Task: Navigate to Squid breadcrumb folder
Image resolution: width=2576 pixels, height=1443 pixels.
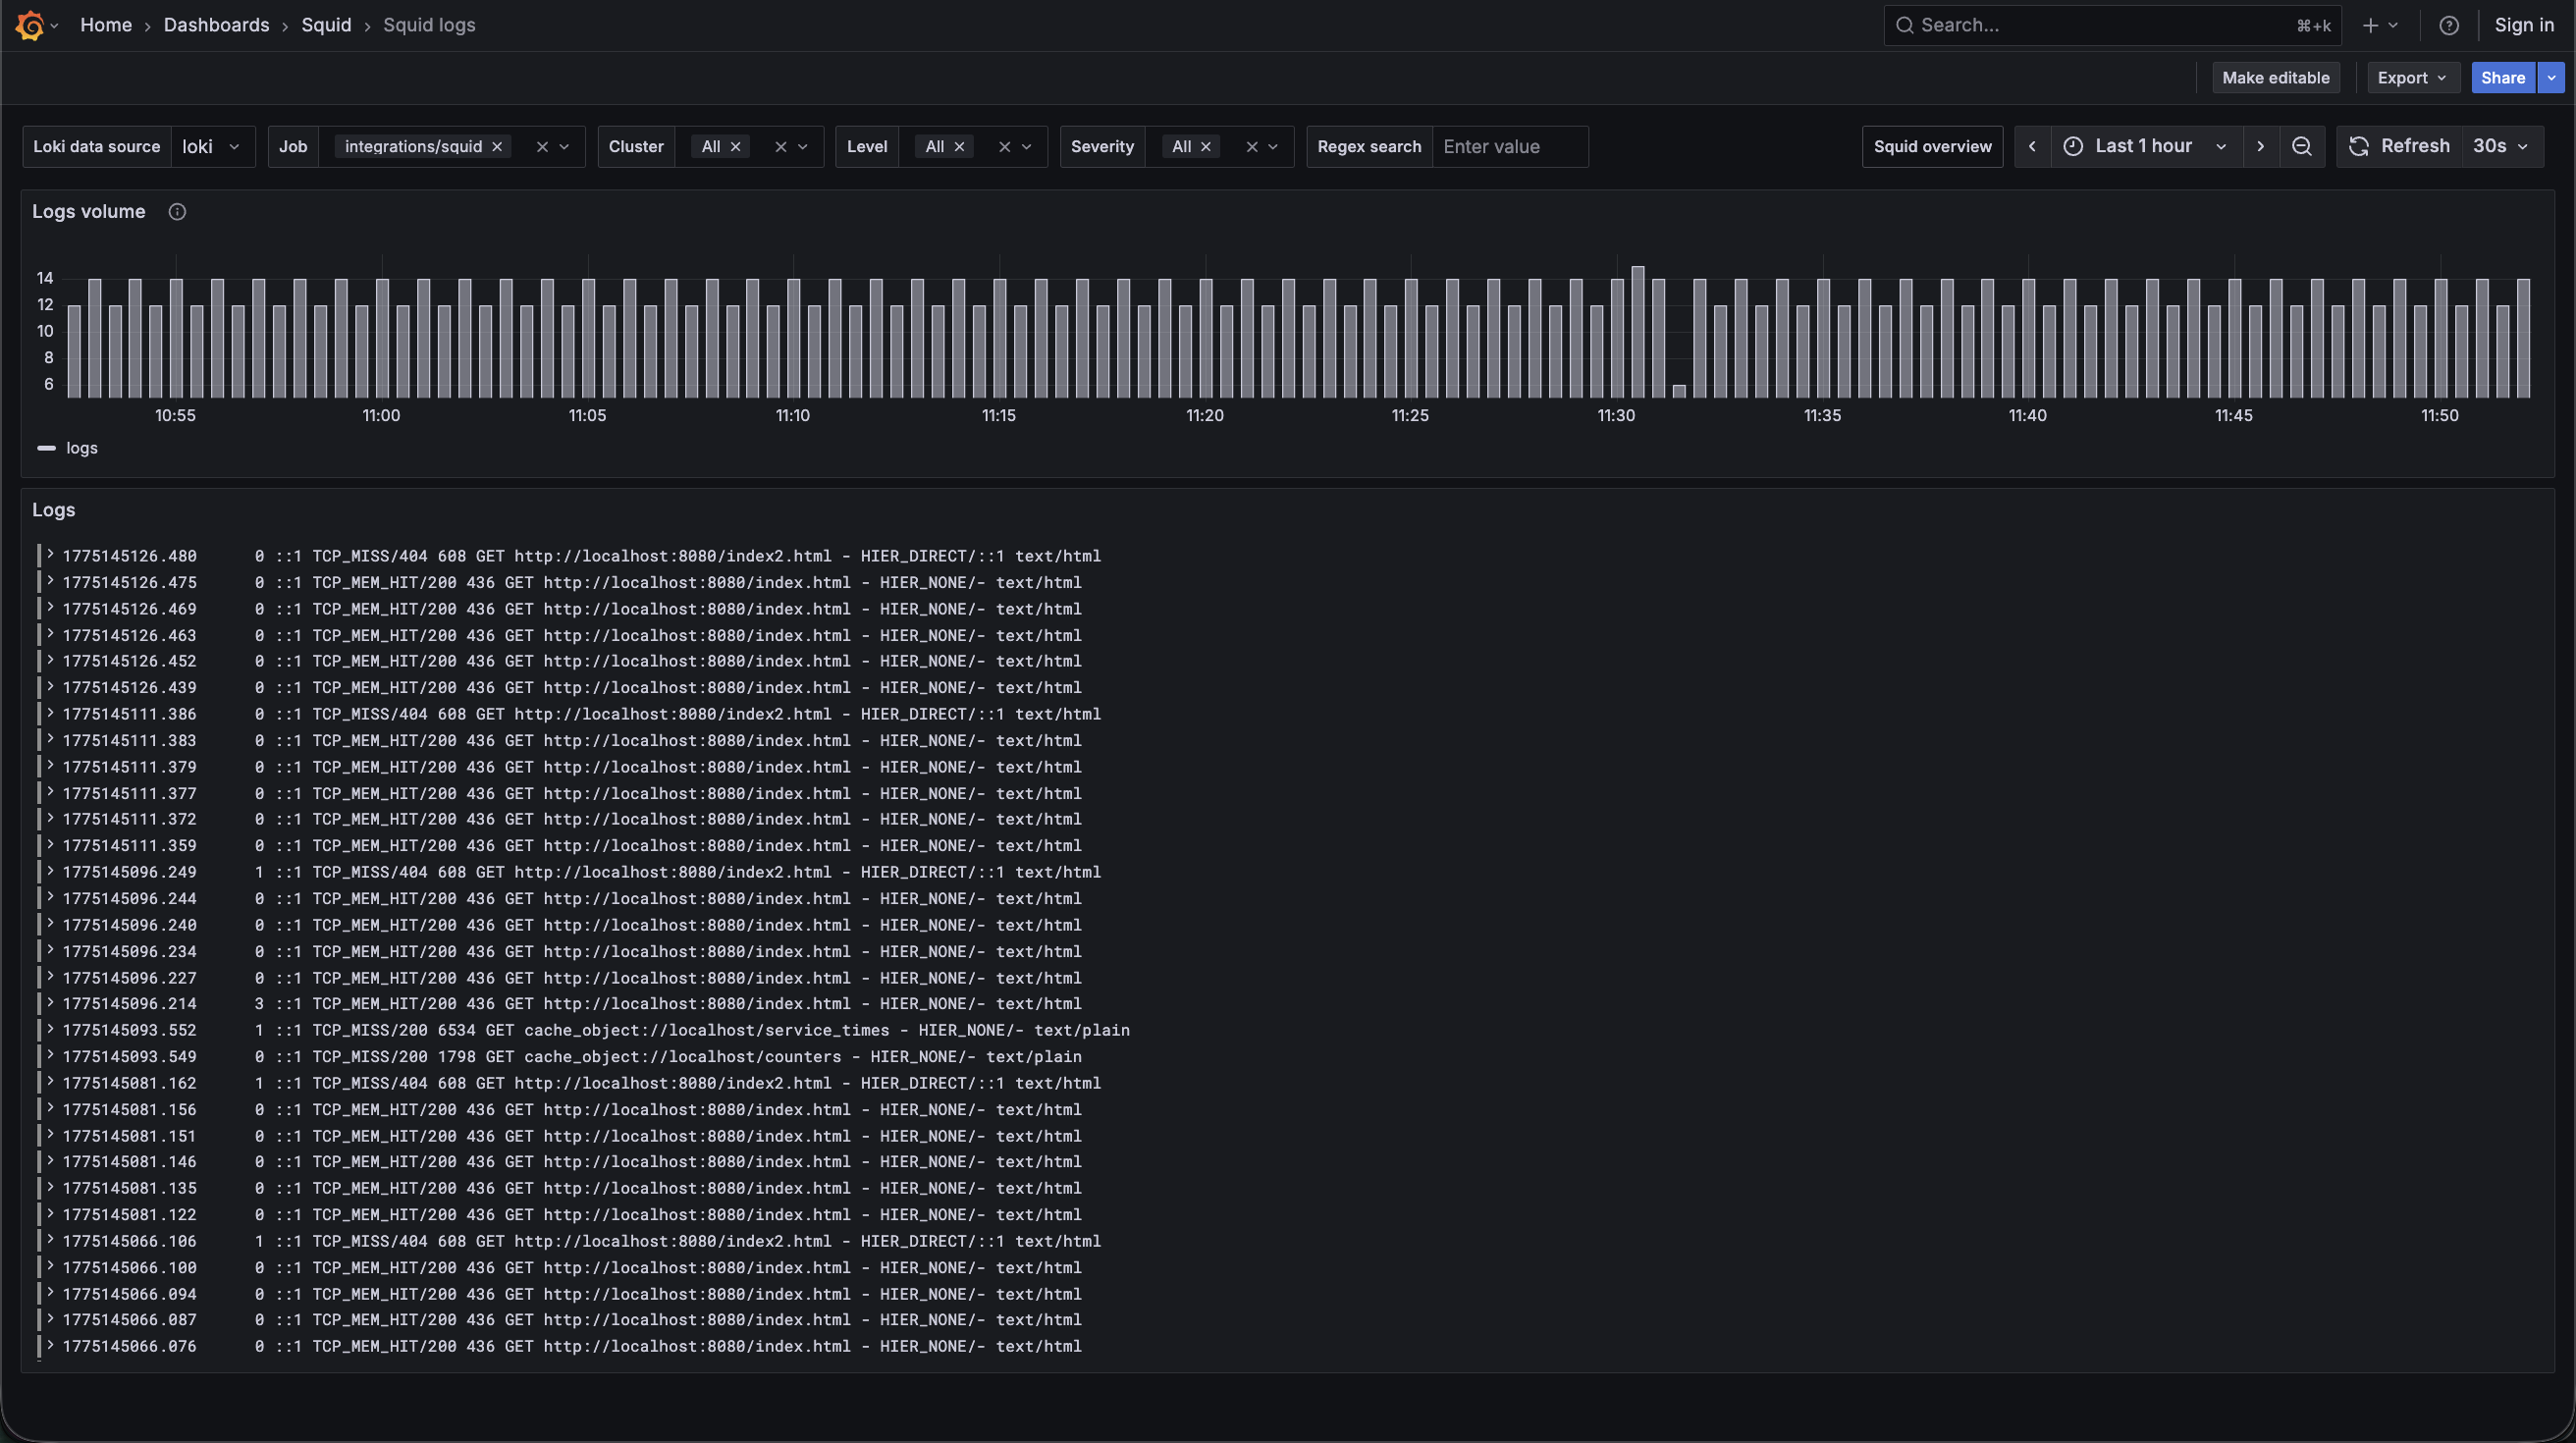Action: (326, 25)
